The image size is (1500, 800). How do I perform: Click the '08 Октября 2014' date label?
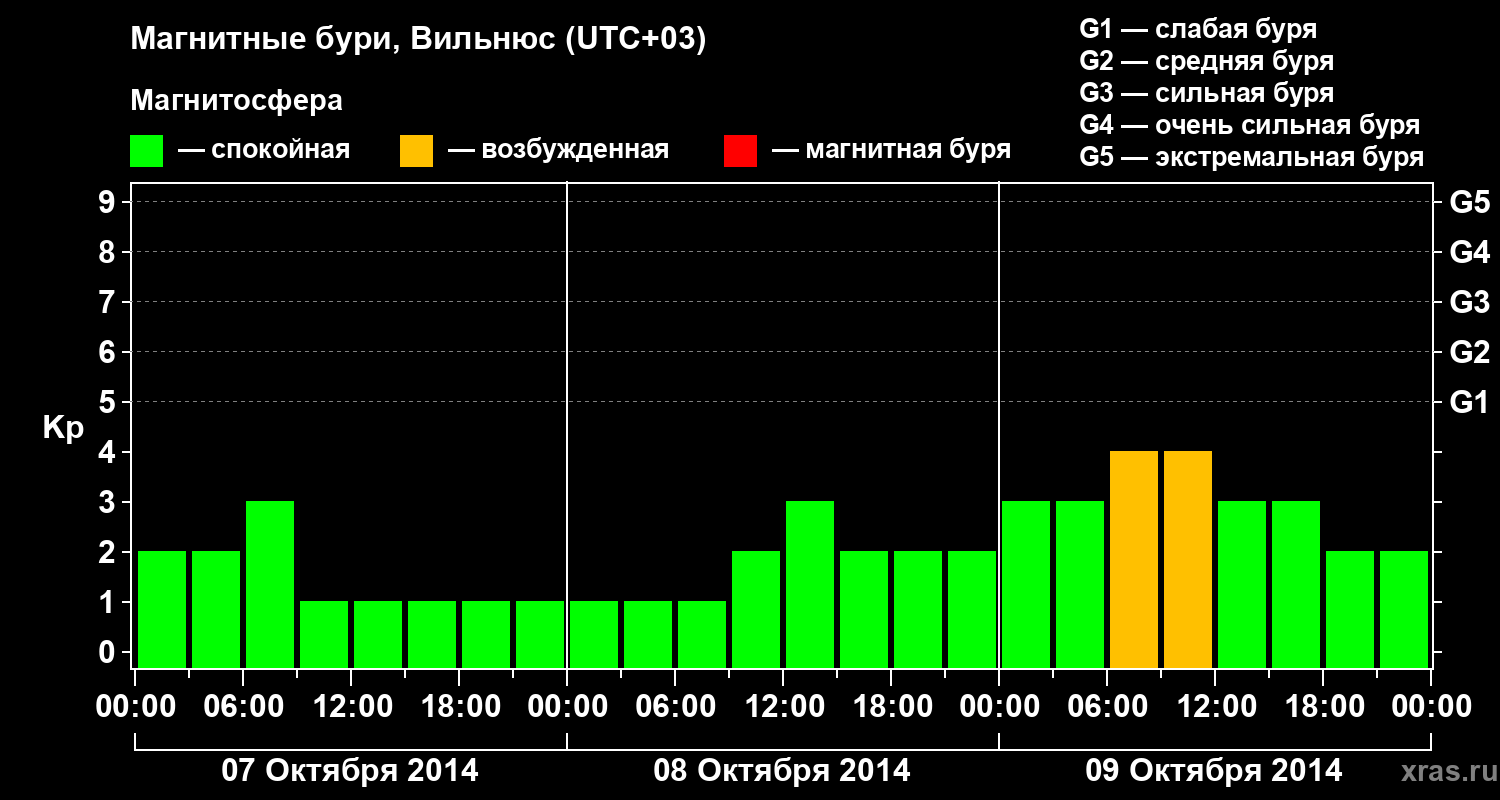pos(782,771)
